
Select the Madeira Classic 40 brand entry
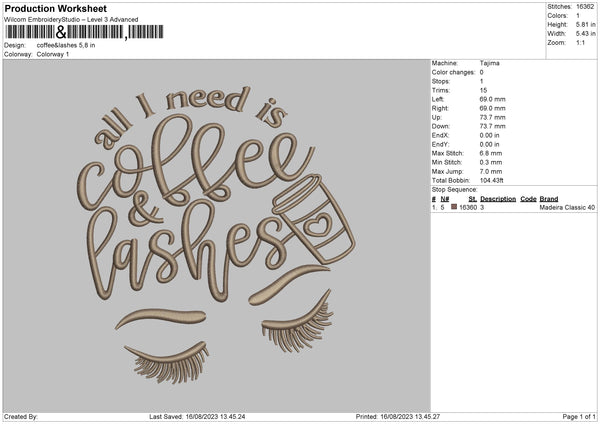(x=566, y=207)
